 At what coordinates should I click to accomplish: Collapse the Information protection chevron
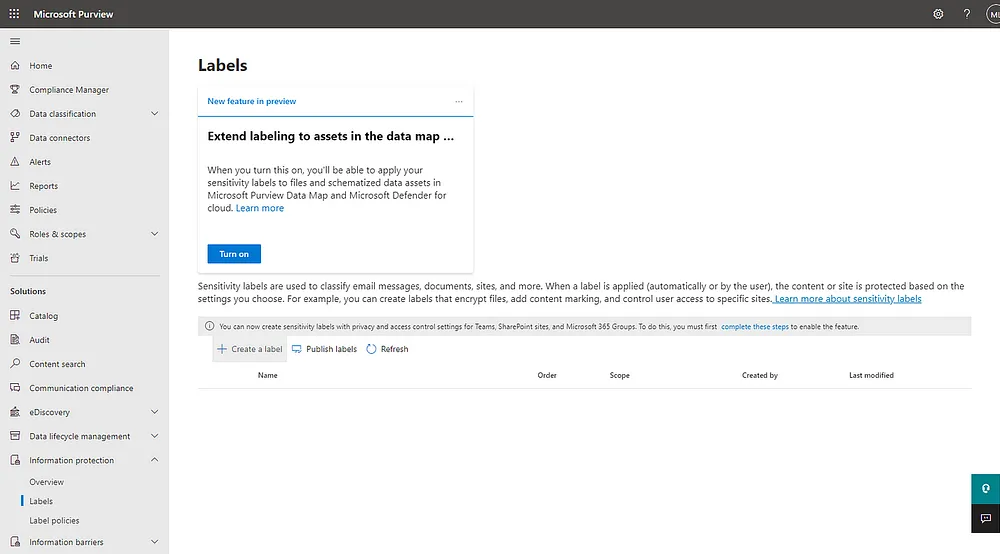click(154, 460)
